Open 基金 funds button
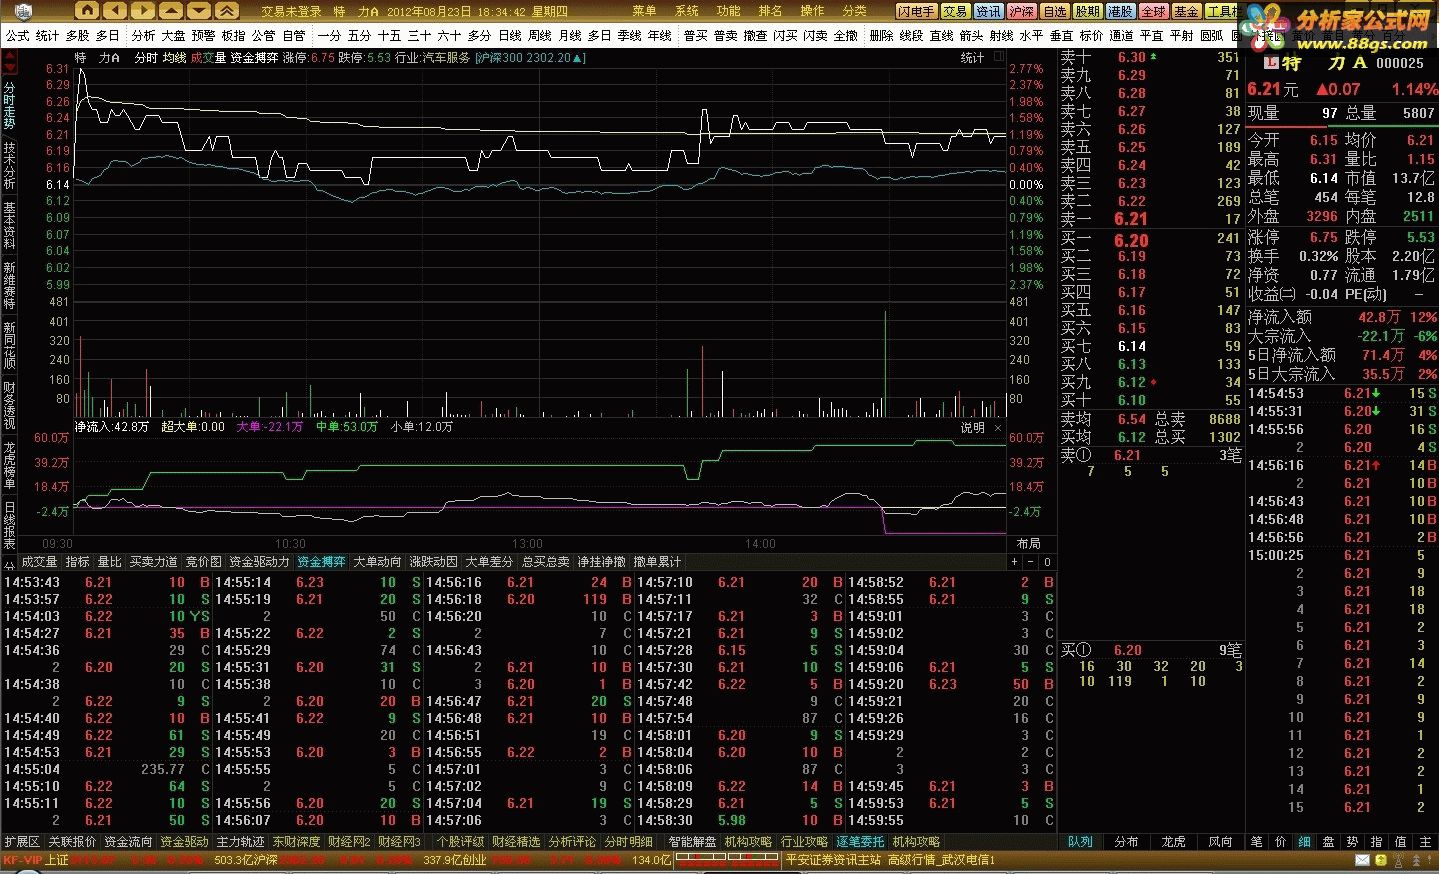1439x874 pixels. click(1186, 11)
